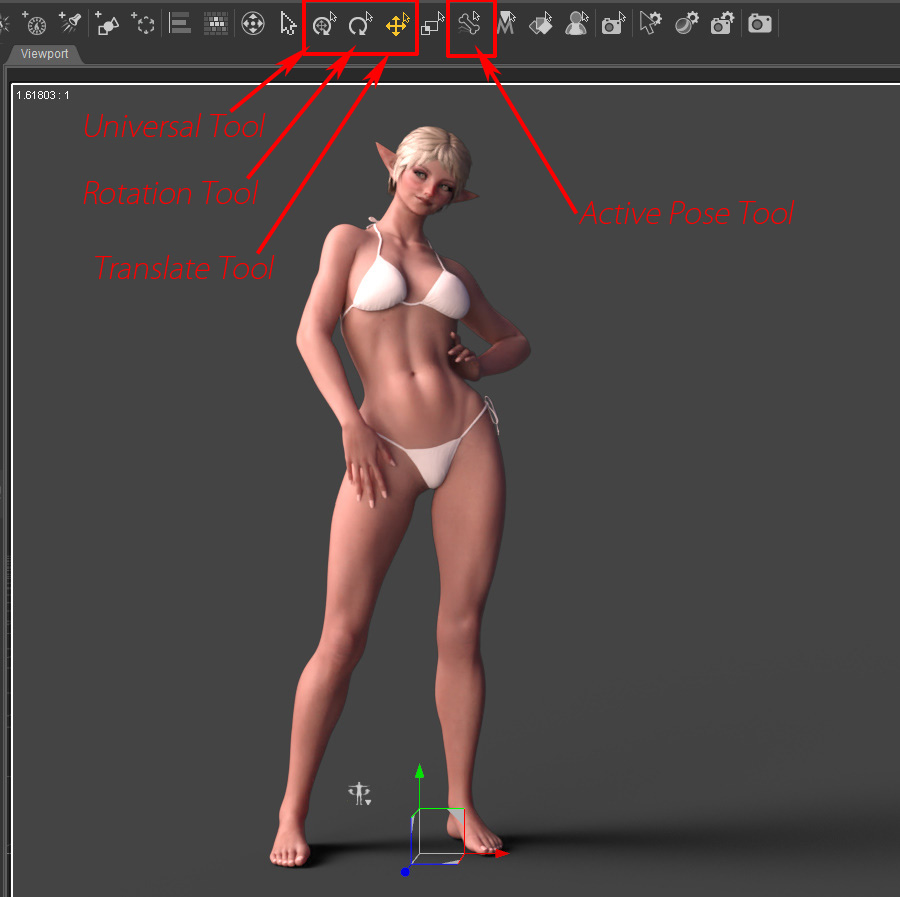
Task: Click the red X-axis arrow of the gizmo
Action: coord(502,854)
